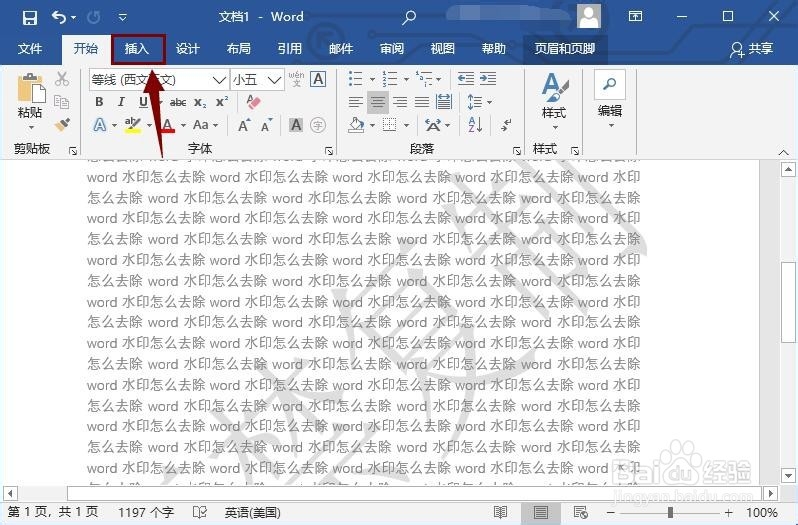Image resolution: width=798 pixels, height=525 pixels.
Task: Click the phonetic guide wén icon
Action: click(296, 79)
